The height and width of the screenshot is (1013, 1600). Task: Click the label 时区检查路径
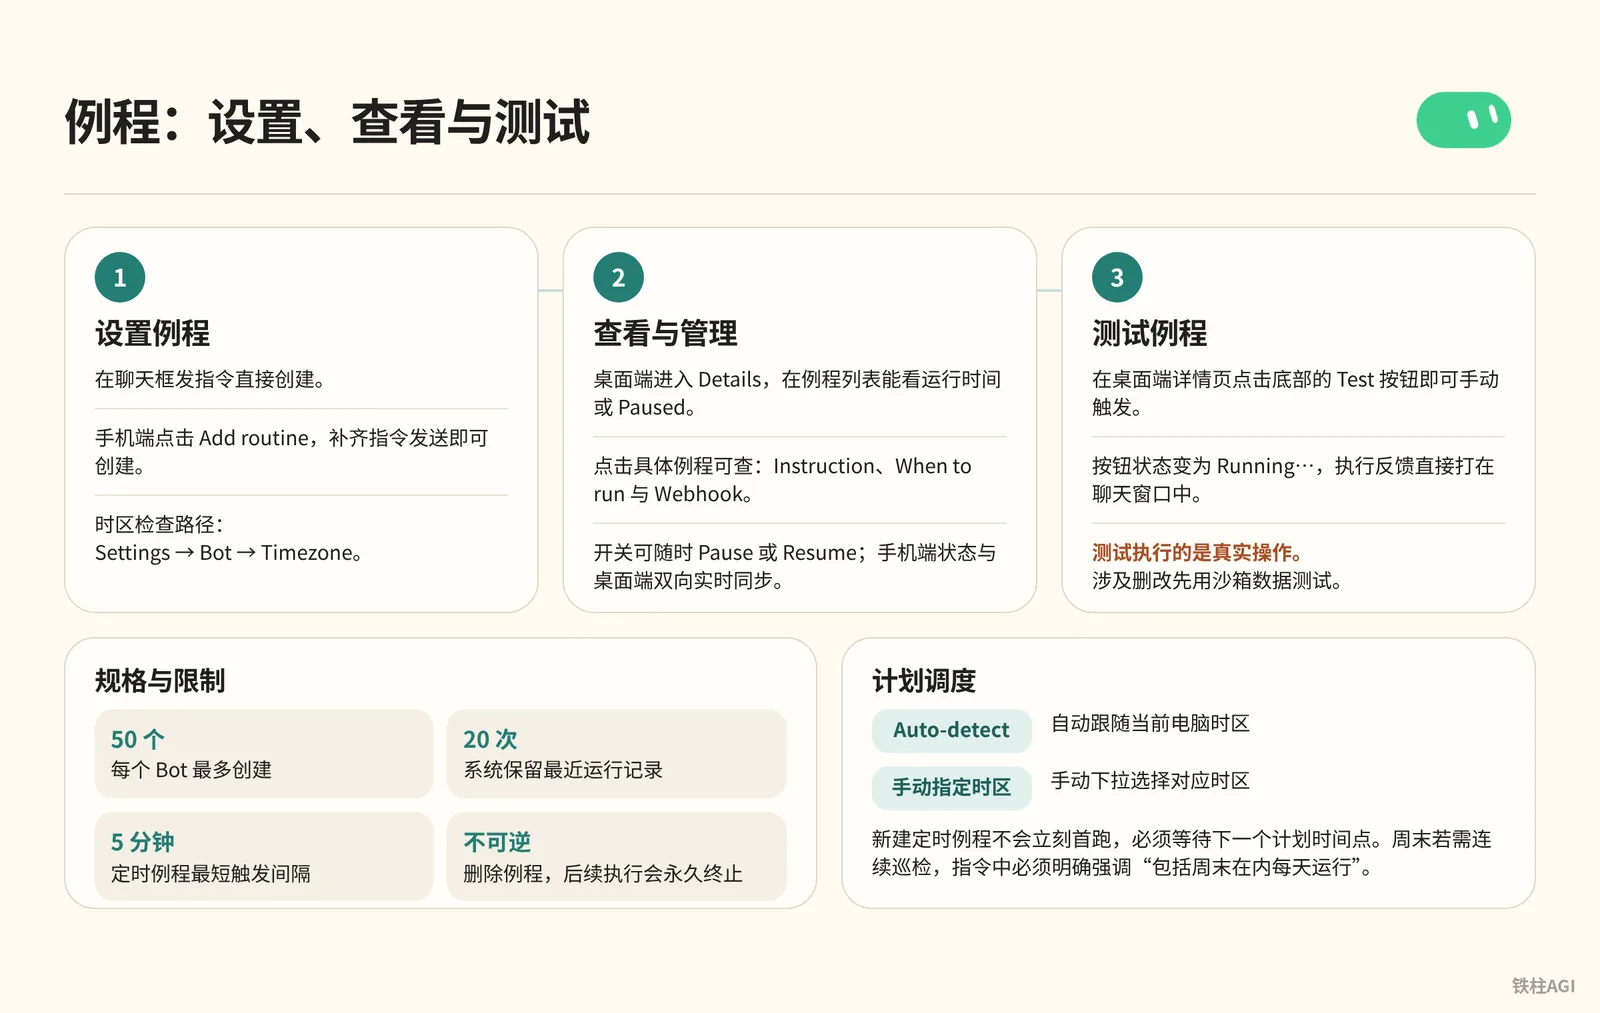[x=160, y=525]
